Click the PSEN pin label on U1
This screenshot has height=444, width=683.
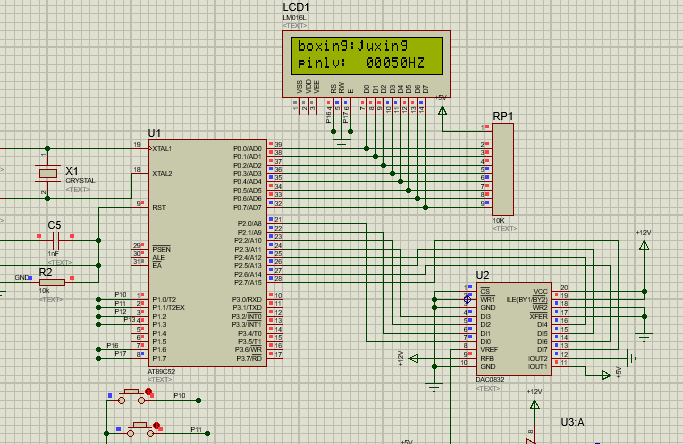[x=161, y=249]
